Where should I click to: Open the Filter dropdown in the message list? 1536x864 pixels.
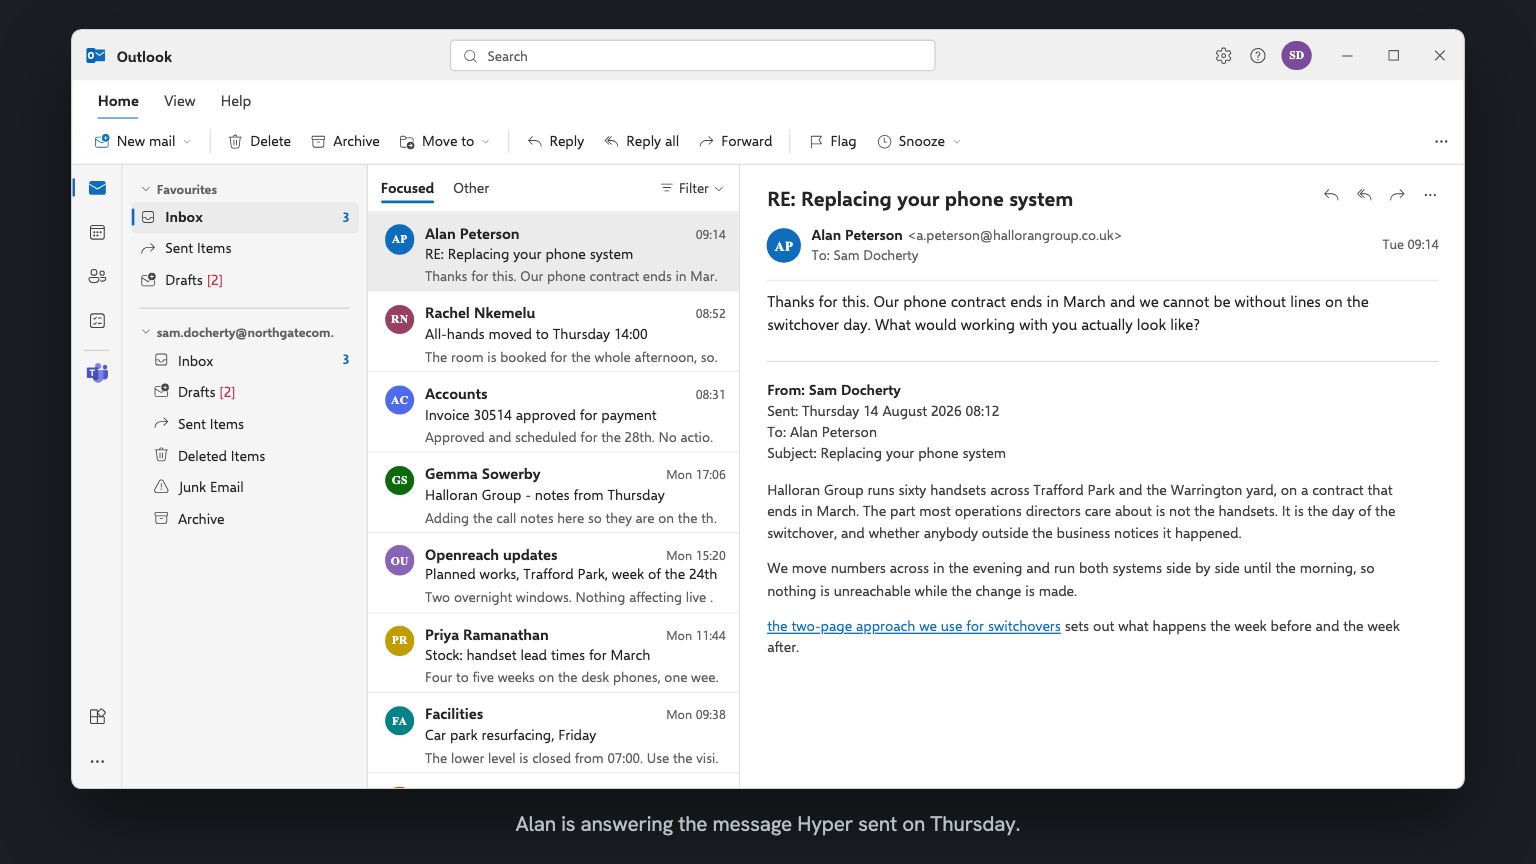[x=692, y=188]
